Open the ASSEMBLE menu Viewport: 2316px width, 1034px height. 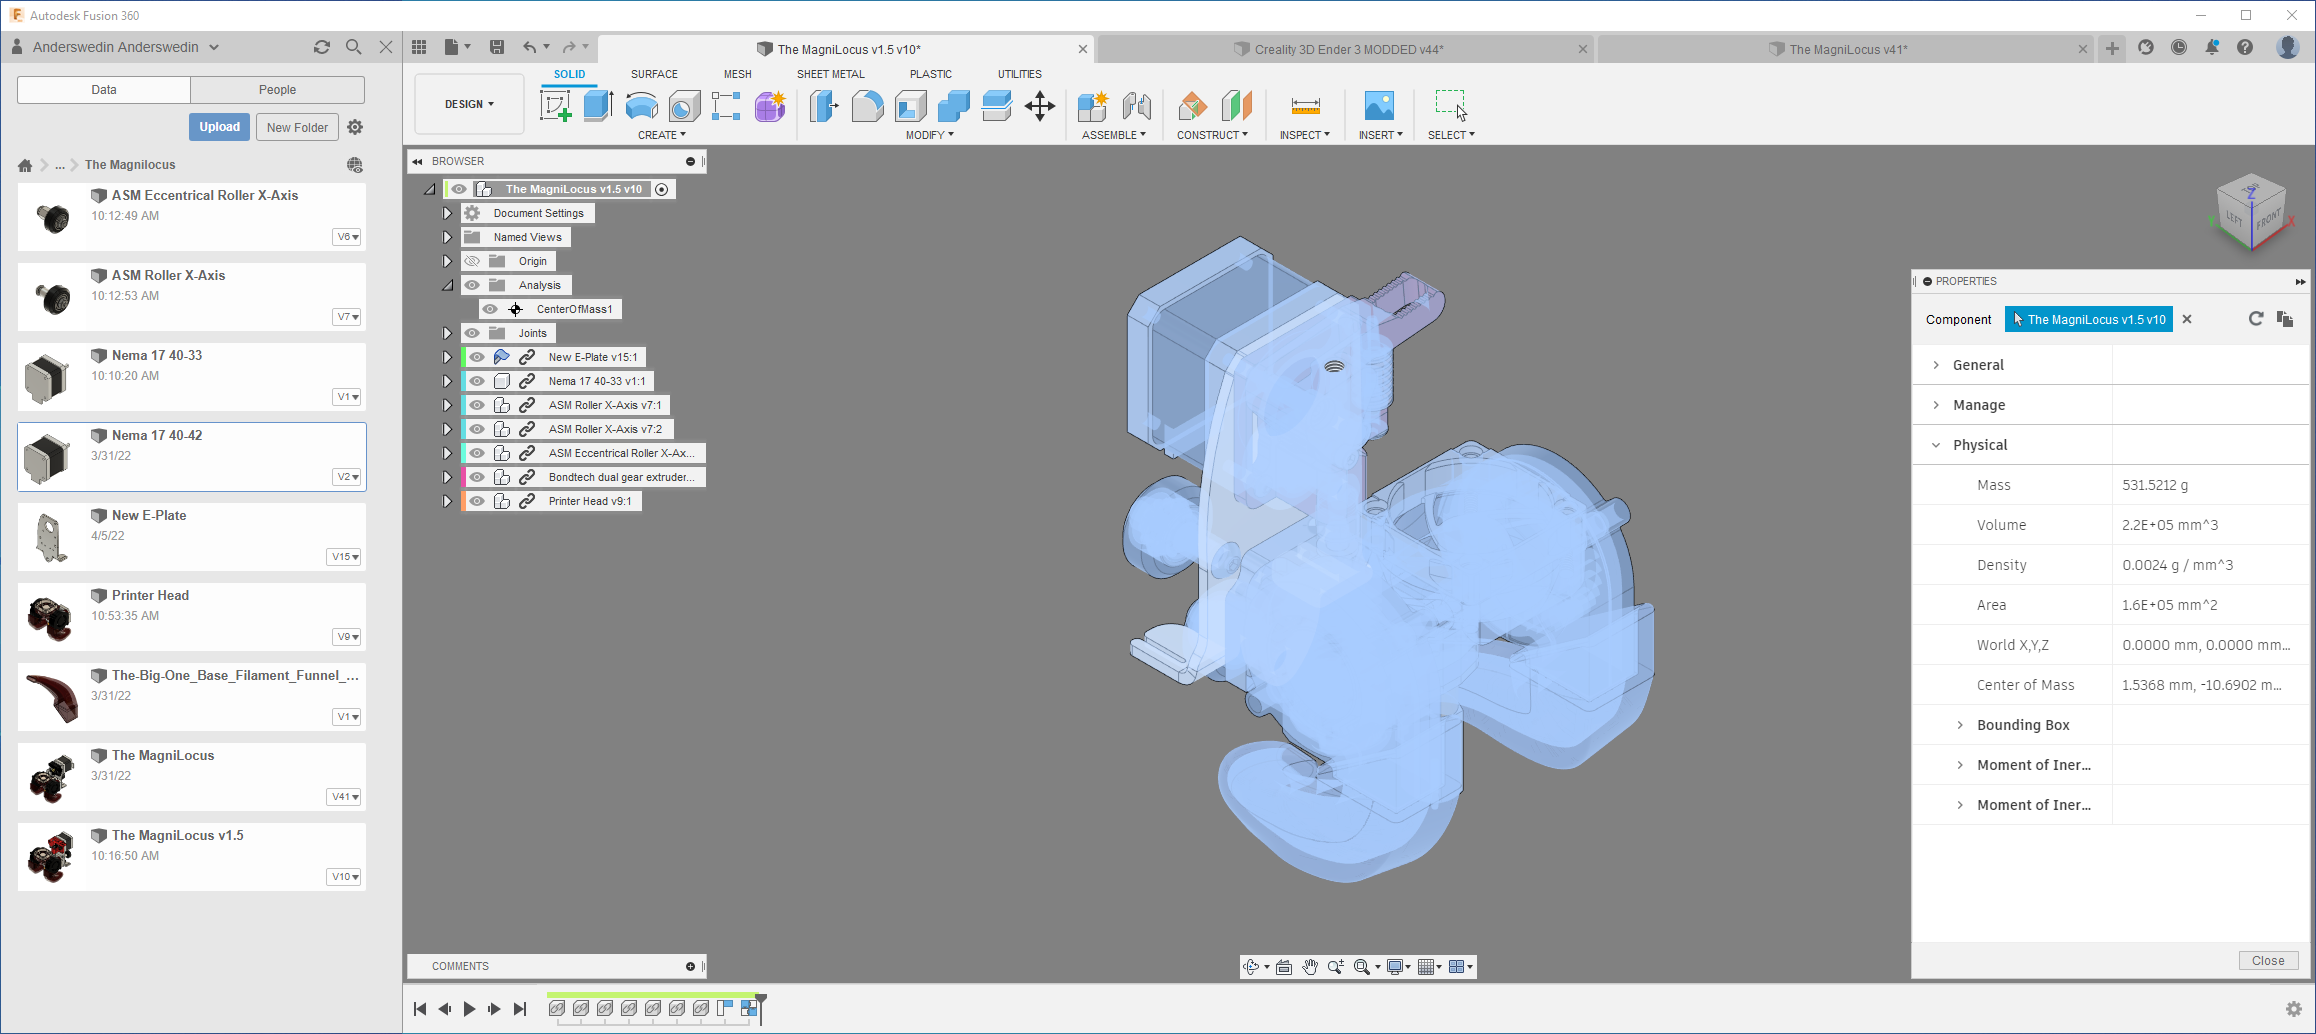1114,135
